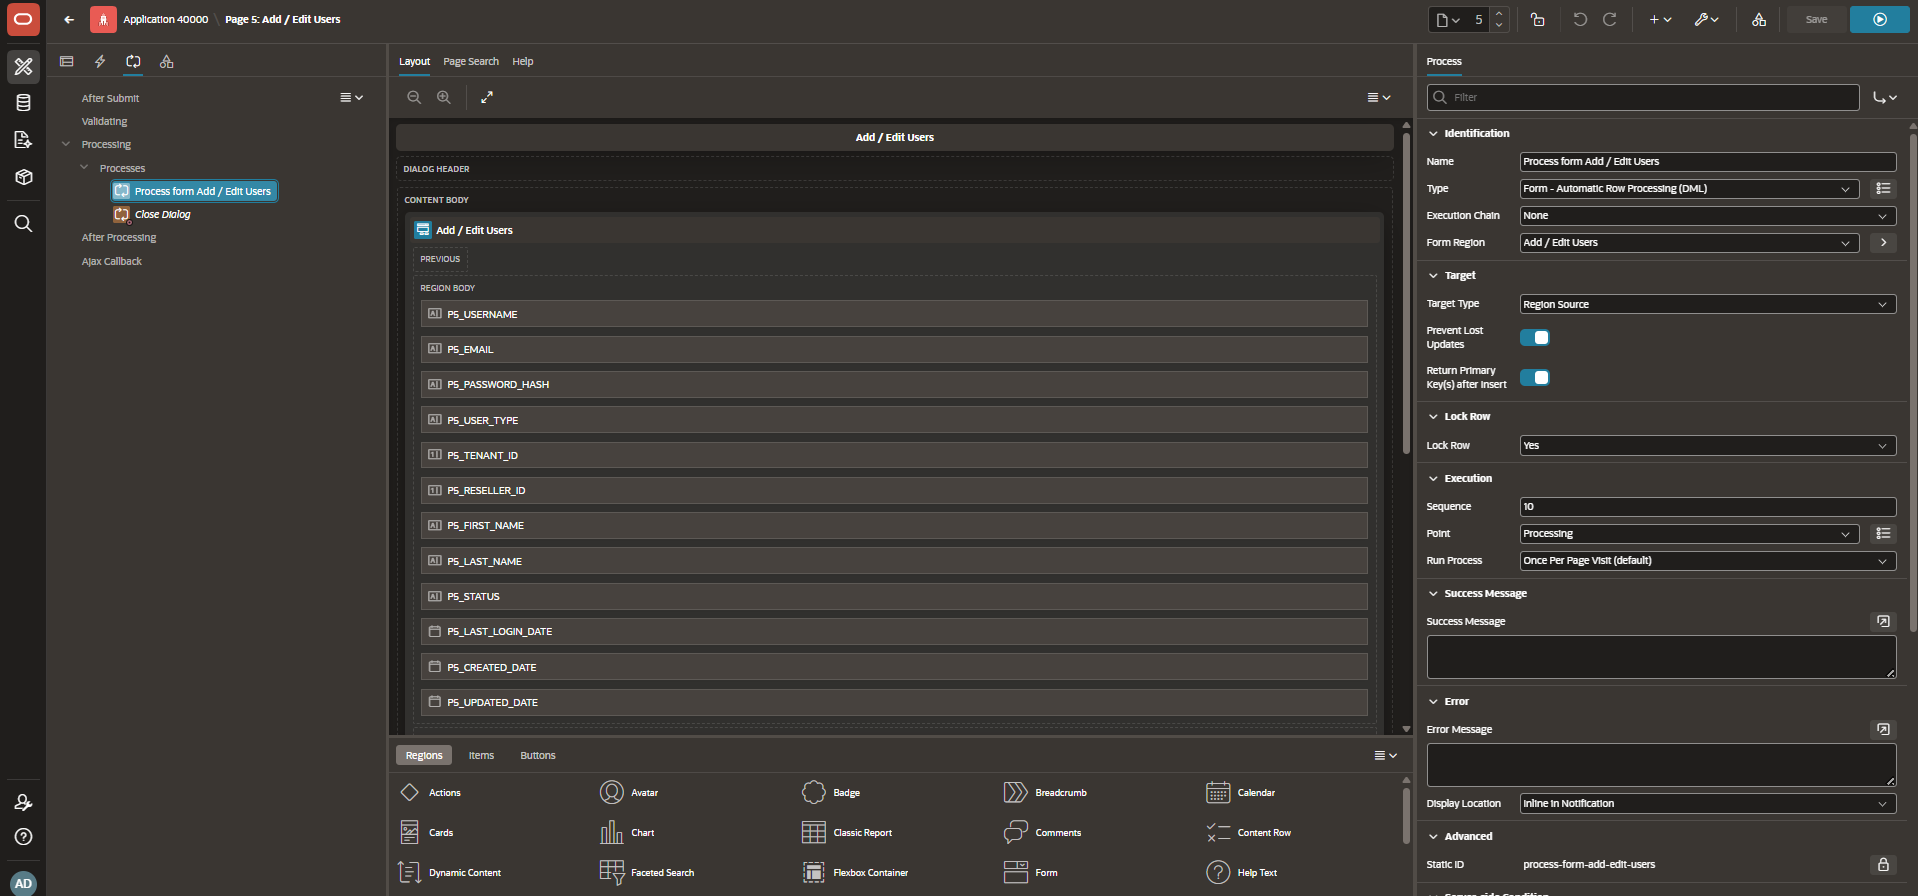The width and height of the screenshot is (1918, 896).
Task: Open the Execution Chain dropdown
Action: coord(1708,215)
